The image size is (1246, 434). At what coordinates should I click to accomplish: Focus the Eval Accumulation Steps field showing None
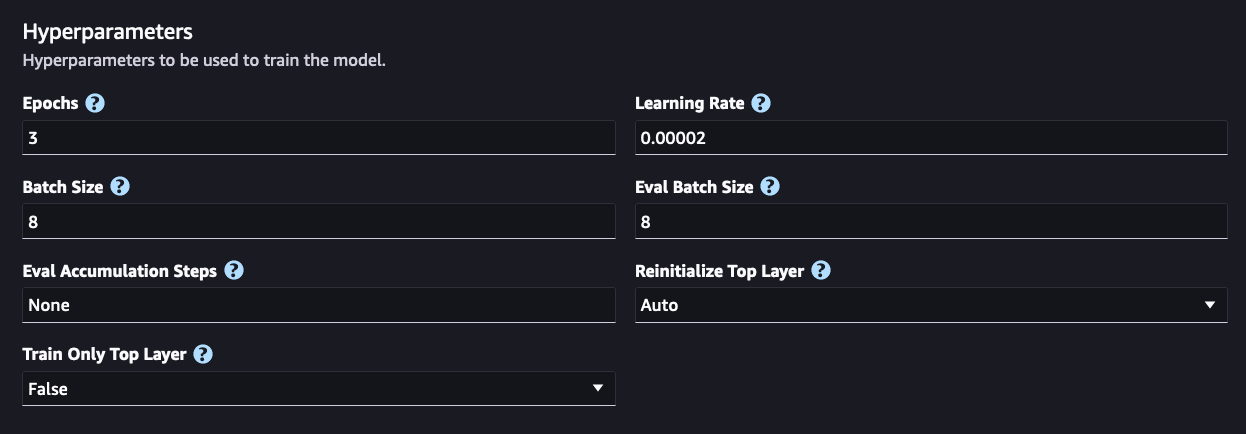(x=319, y=306)
